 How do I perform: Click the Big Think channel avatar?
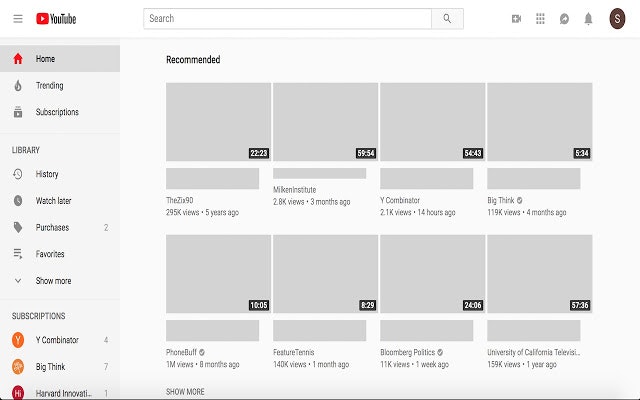18,367
